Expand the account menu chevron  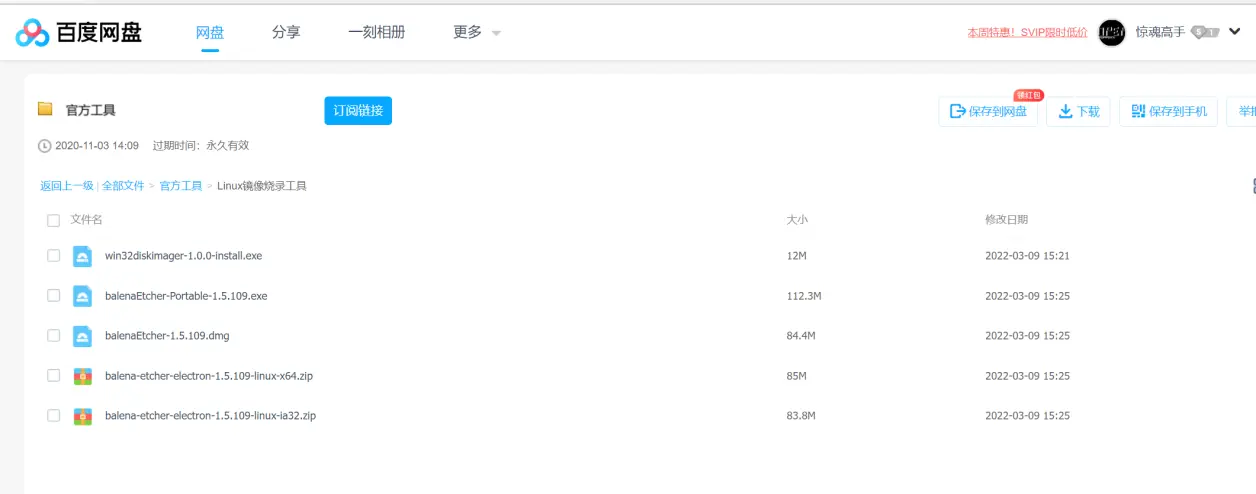(x=1234, y=32)
